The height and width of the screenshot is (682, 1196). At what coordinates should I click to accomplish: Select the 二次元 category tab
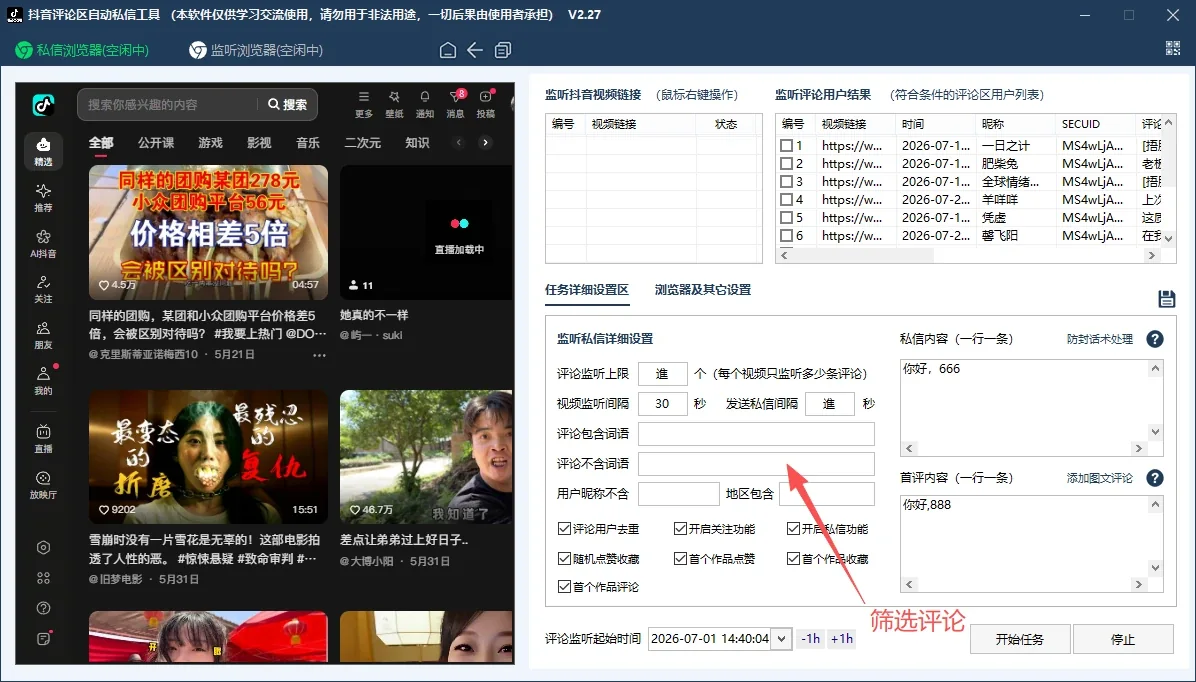pyautogui.click(x=362, y=143)
